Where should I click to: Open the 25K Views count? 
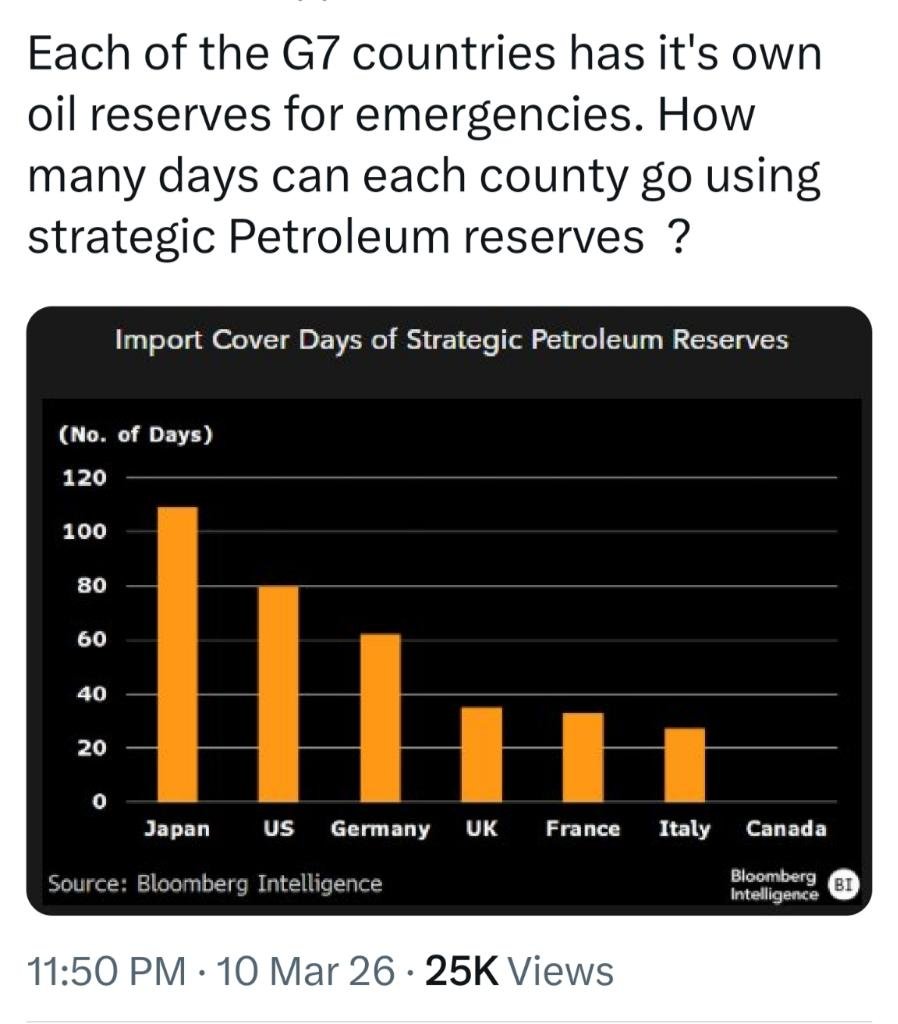[x=519, y=970]
